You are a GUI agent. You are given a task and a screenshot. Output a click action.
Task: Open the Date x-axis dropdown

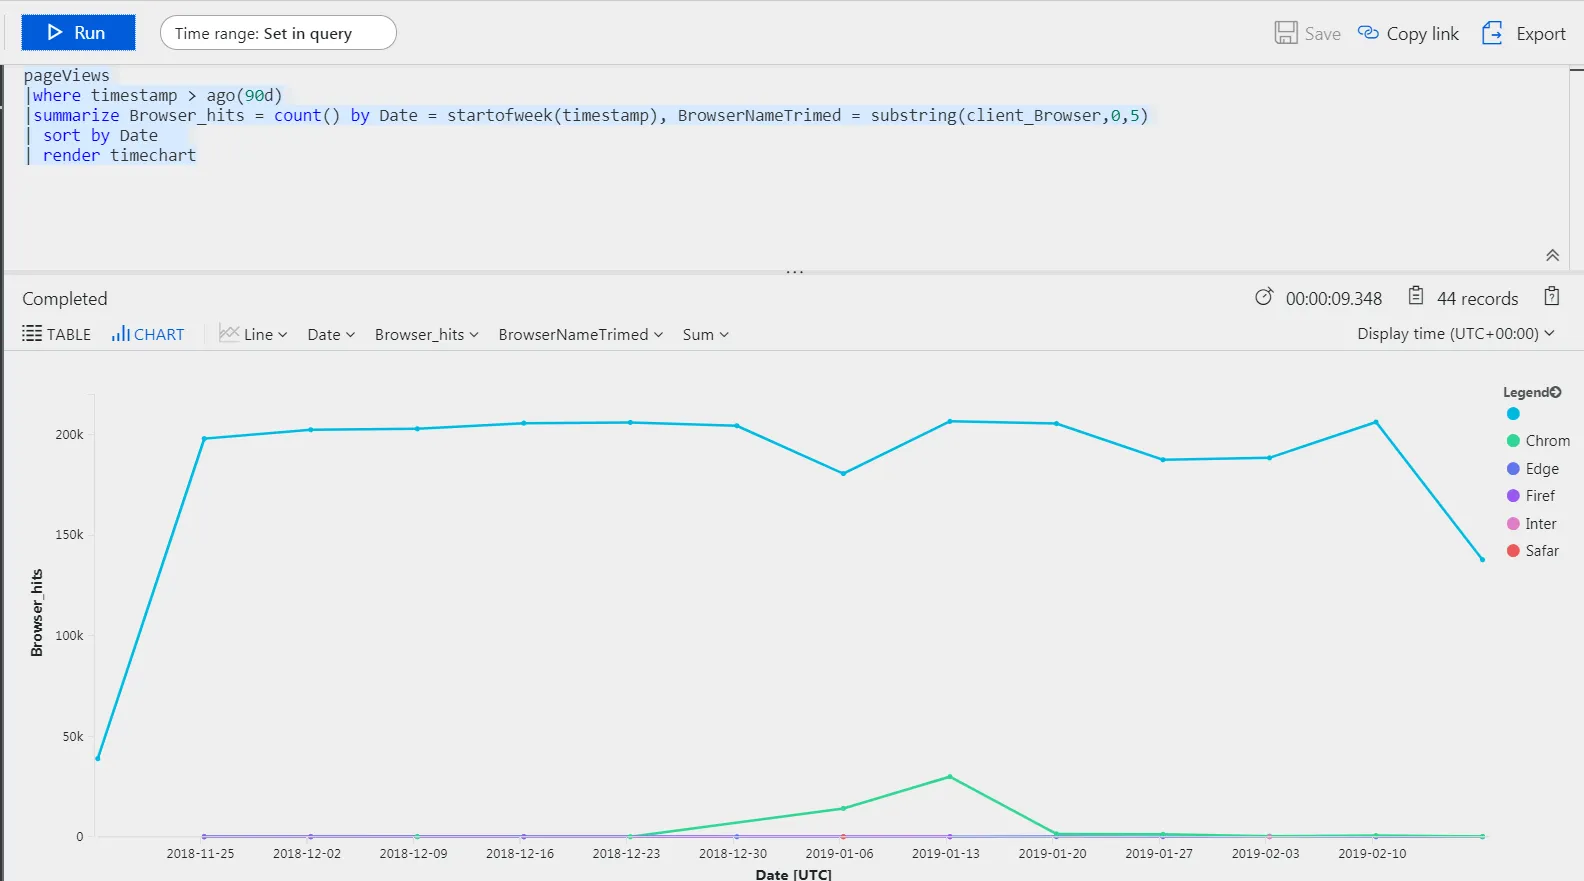[331, 334]
